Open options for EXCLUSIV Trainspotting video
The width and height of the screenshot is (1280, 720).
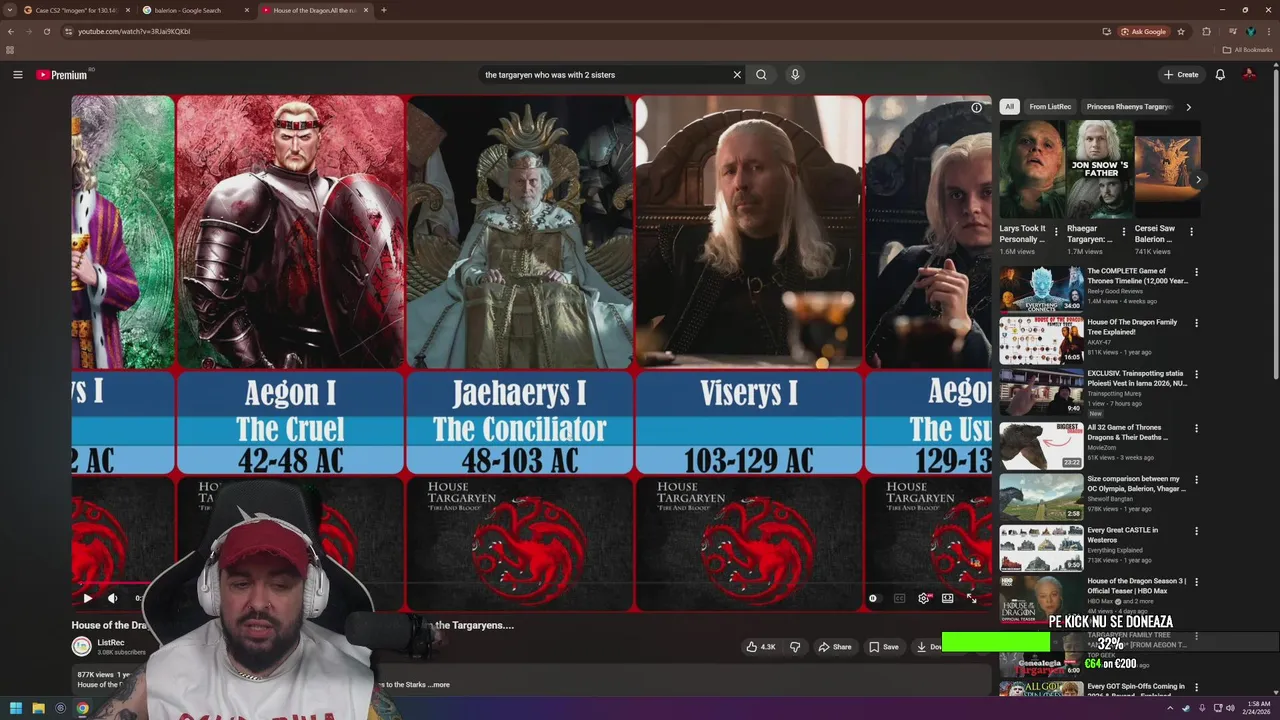1196,375
